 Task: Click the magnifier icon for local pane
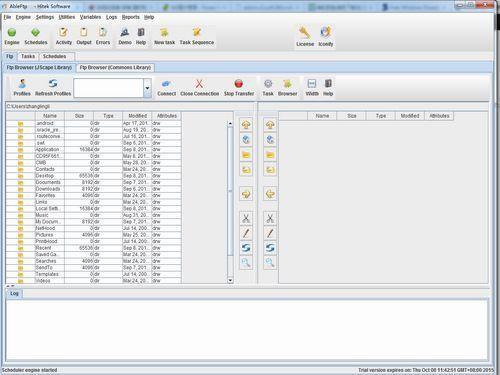point(246,262)
